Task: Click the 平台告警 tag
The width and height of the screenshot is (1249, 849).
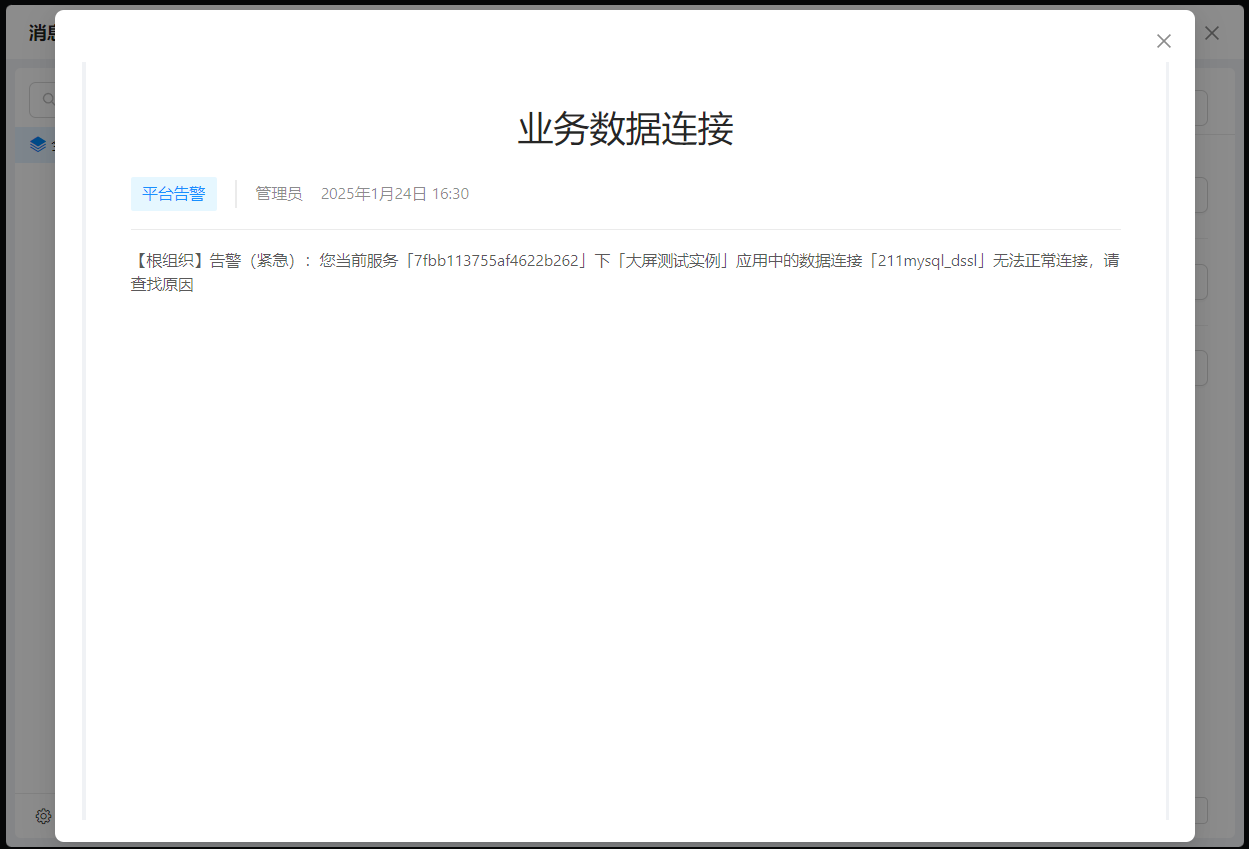Action: (173, 194)
